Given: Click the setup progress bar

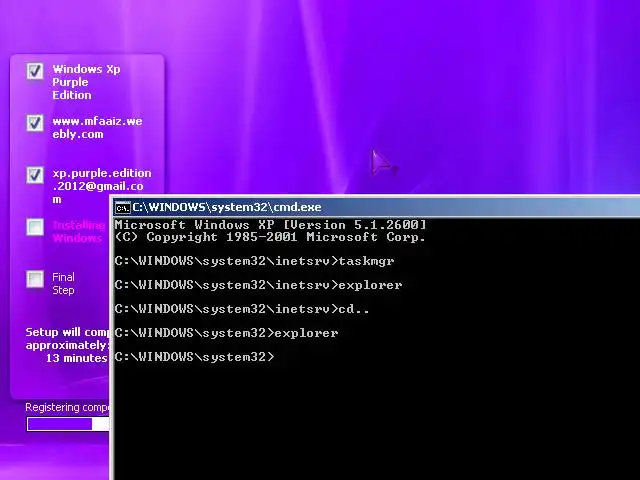Looking at the screenshot, I should [x=68, y=424].
